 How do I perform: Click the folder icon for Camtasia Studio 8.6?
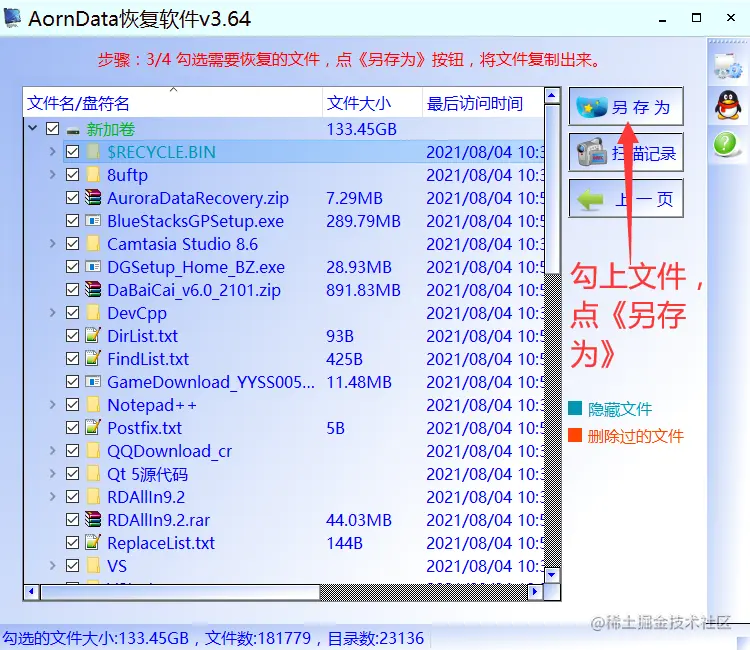(x=93, y=243)
